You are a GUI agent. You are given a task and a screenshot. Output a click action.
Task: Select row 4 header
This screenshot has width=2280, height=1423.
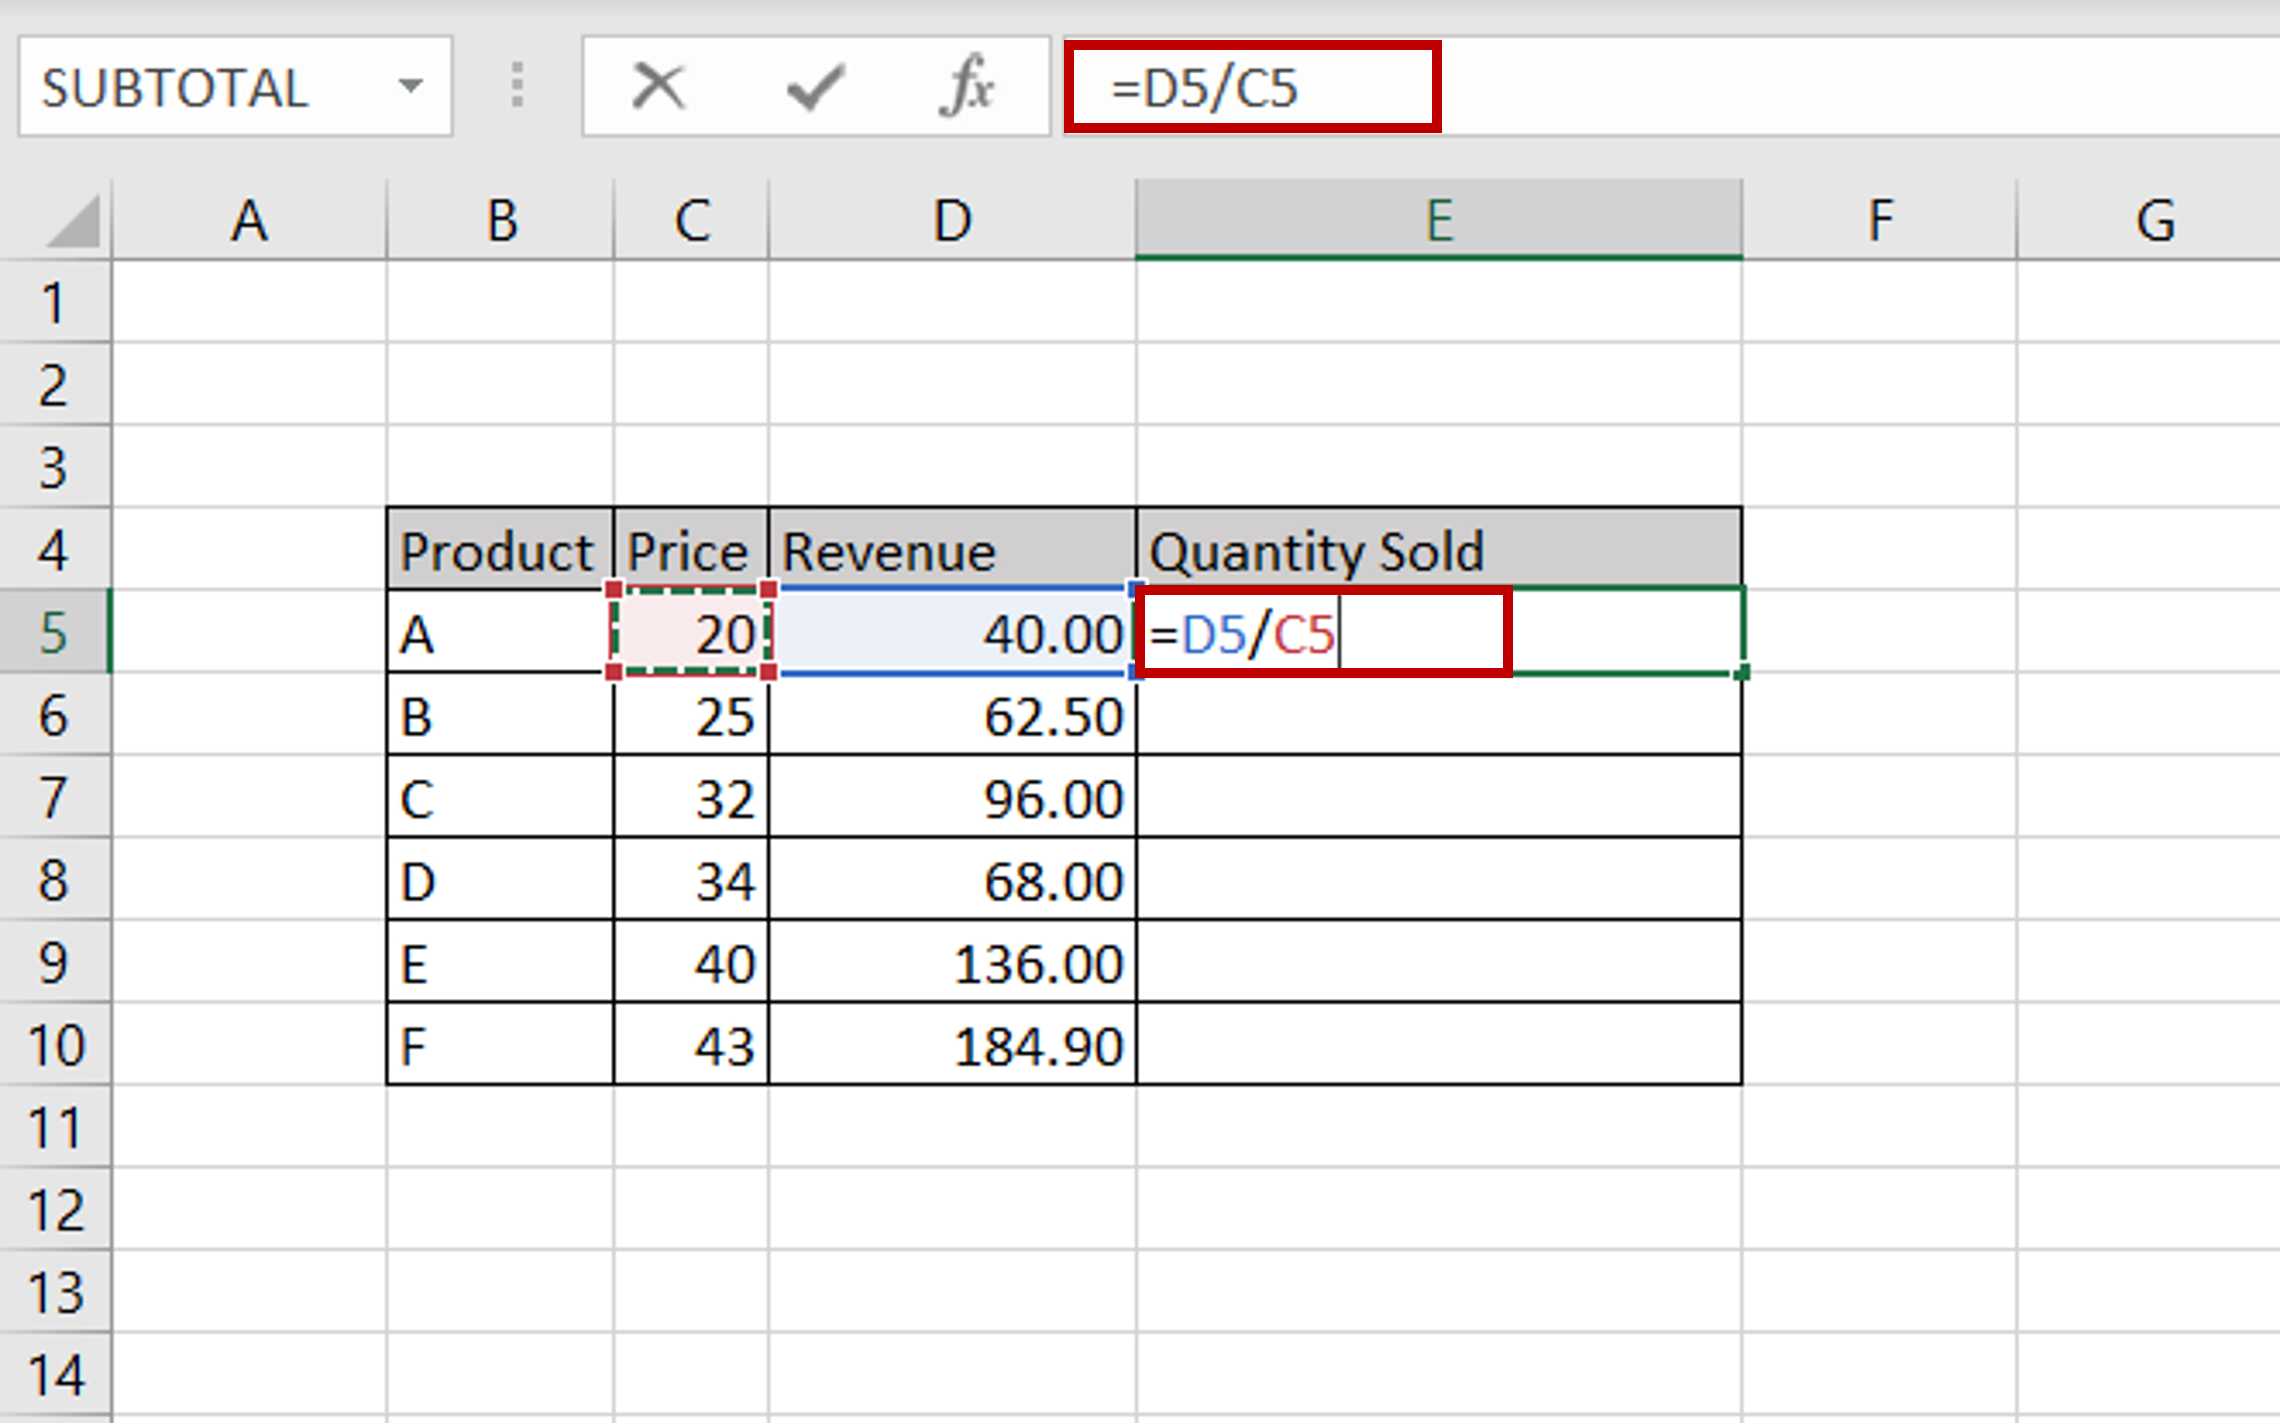coord(55,550)
